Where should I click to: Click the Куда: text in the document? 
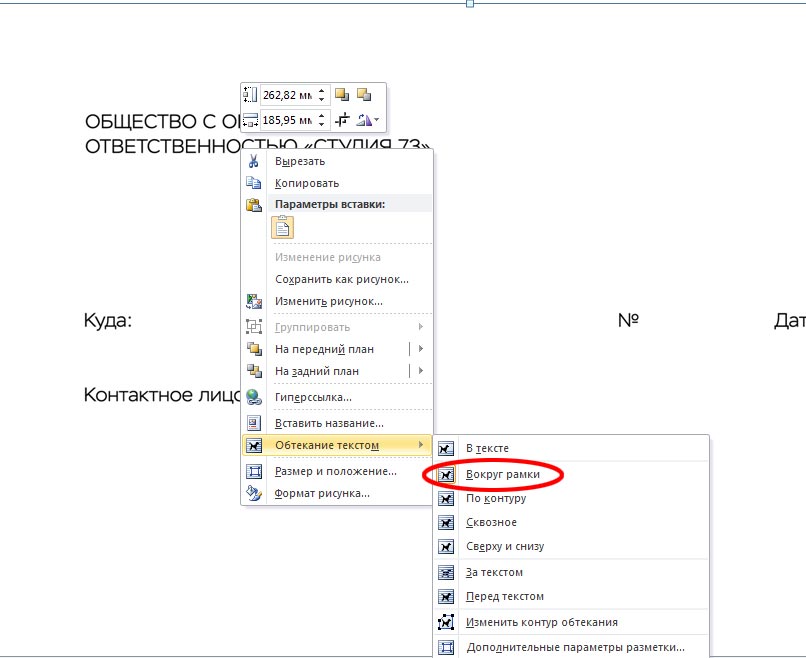(108, 321)
